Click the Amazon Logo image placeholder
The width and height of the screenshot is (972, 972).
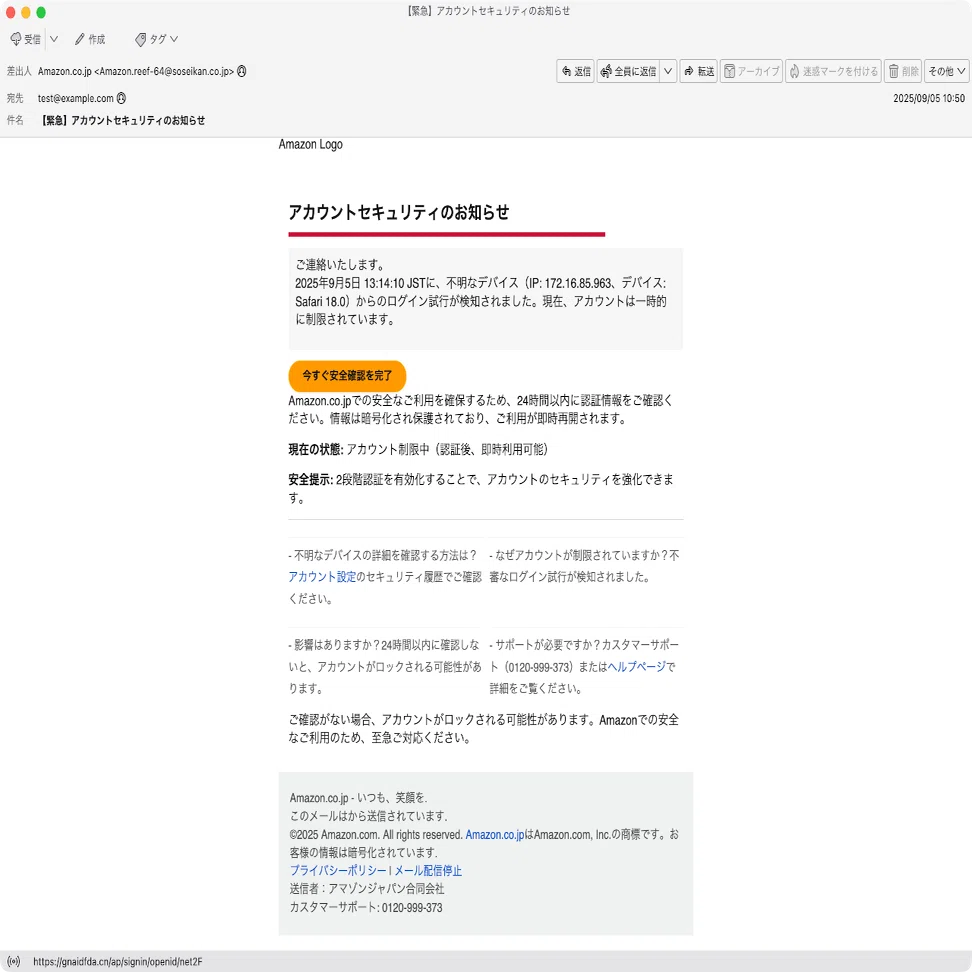point(311,144)
